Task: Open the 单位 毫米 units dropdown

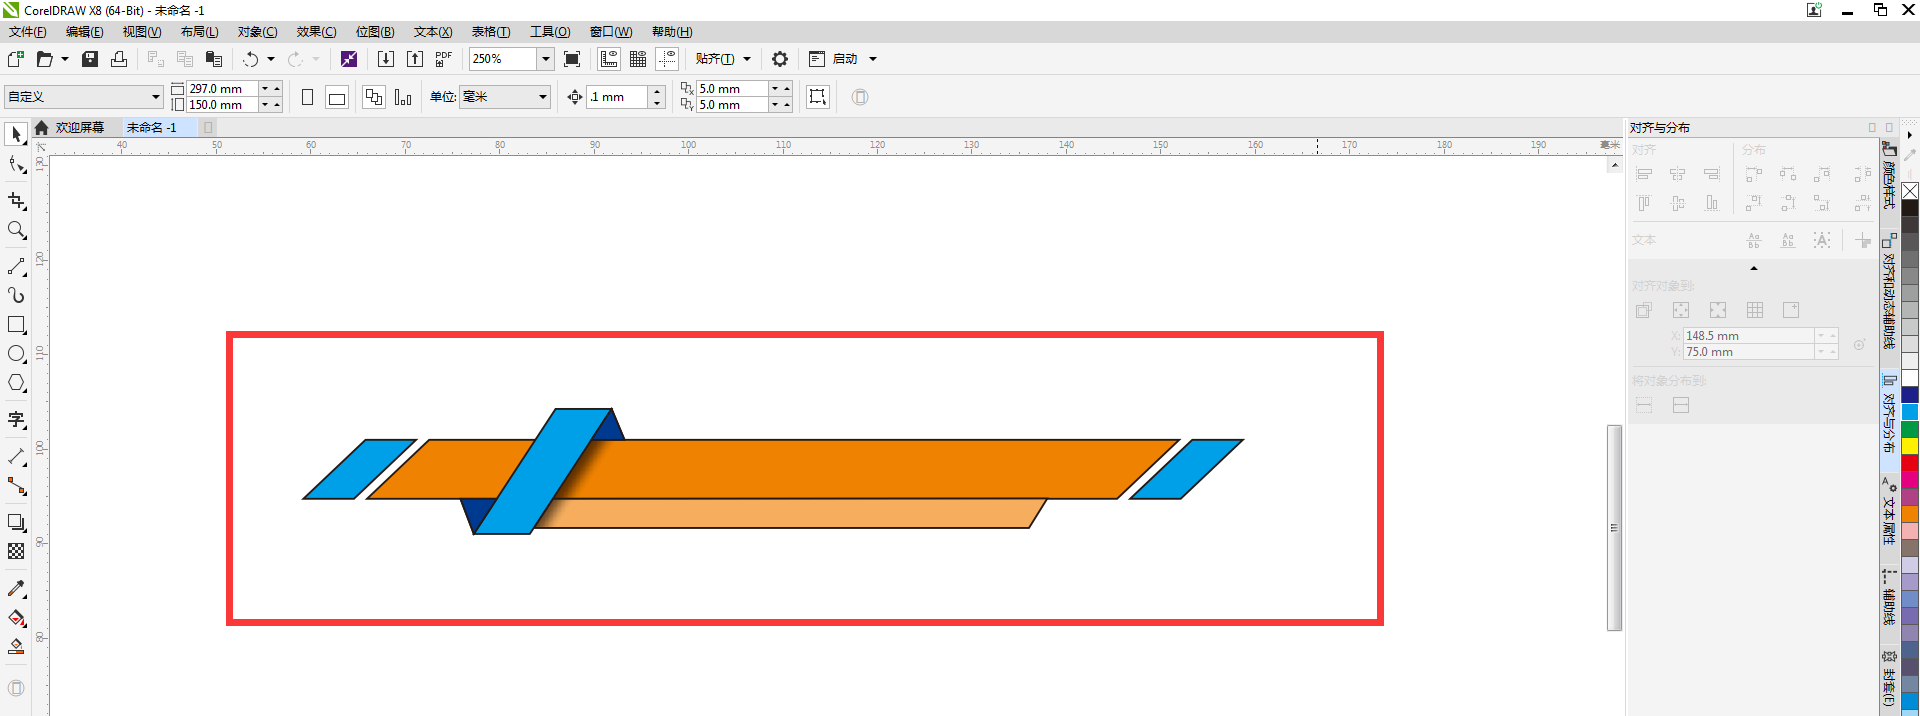Action: click(x=543, y=97)
